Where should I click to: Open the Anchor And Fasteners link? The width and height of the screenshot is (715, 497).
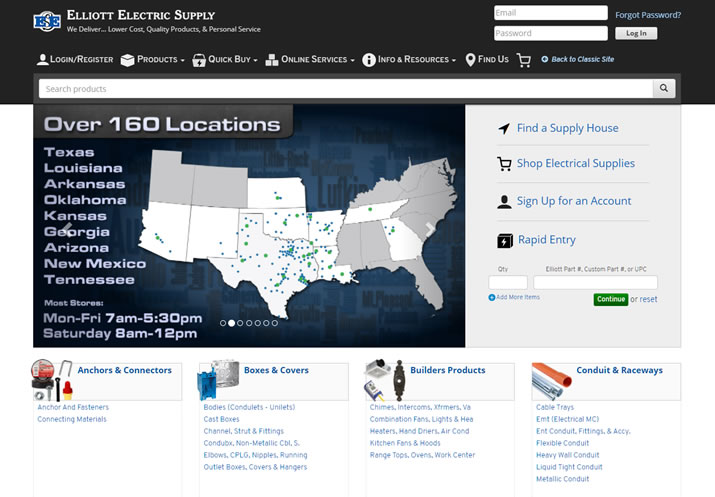coord(73,407)
